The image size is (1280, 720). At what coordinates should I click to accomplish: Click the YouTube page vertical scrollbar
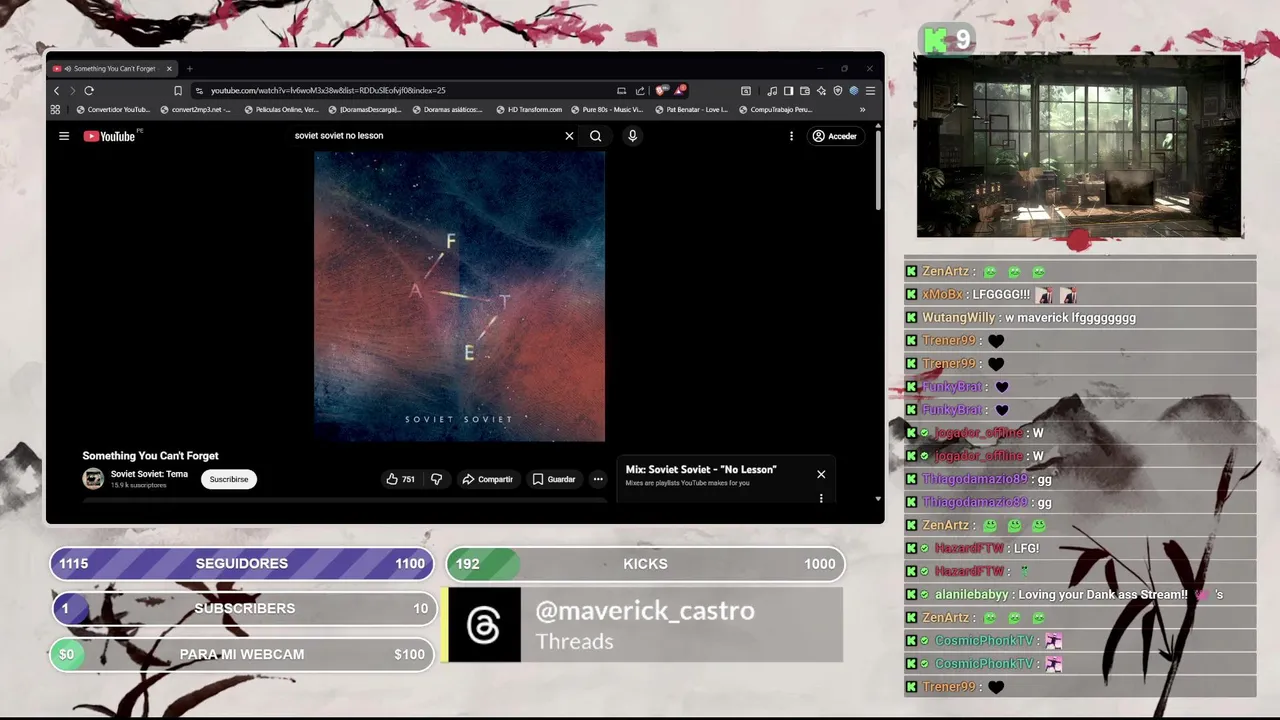(878, 170)
